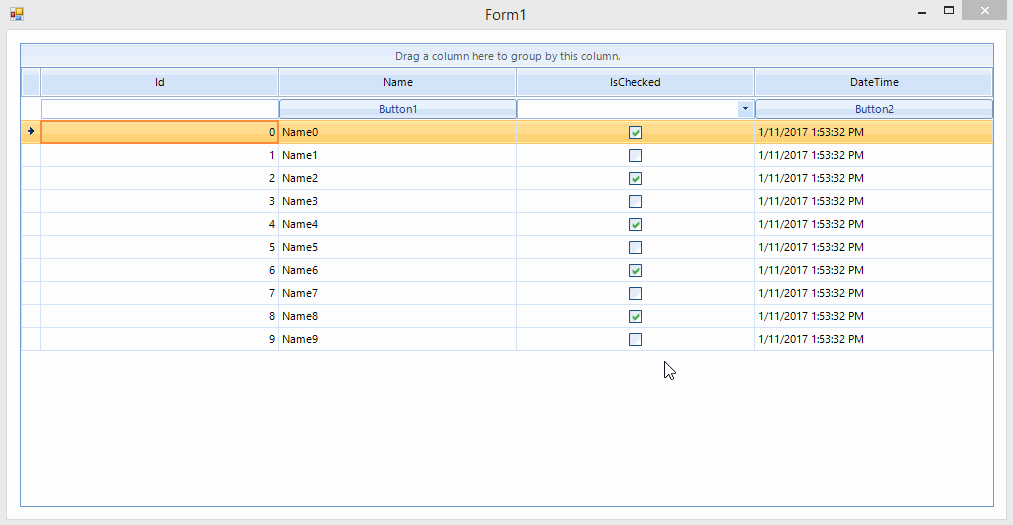Viewport: 1013px width, 525px height.
Task: Click the DateTime cell in the Name9 row
Action: coord(873,339)
